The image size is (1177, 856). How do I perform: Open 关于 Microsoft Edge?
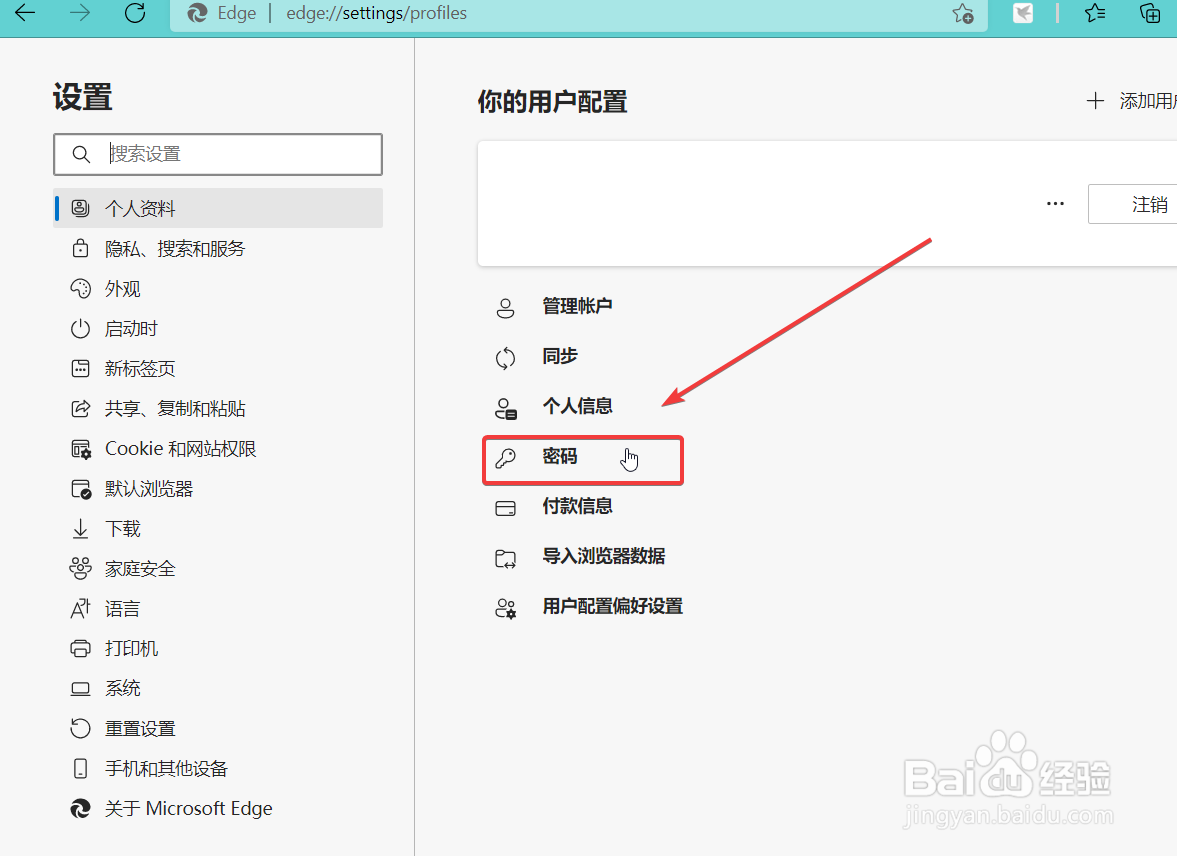(x=188, y=808)
